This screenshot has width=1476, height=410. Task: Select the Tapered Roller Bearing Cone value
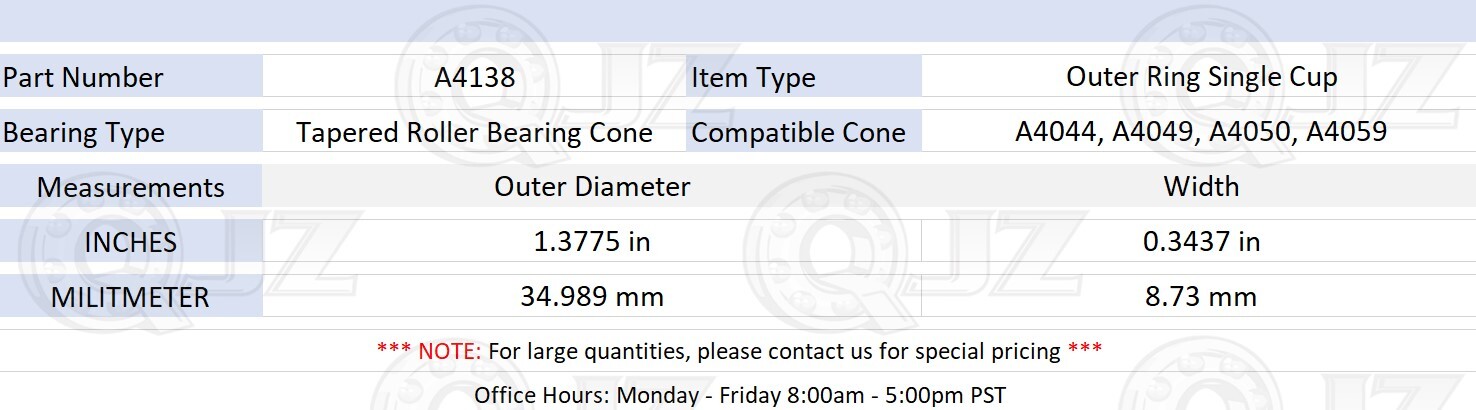(474, 133)
